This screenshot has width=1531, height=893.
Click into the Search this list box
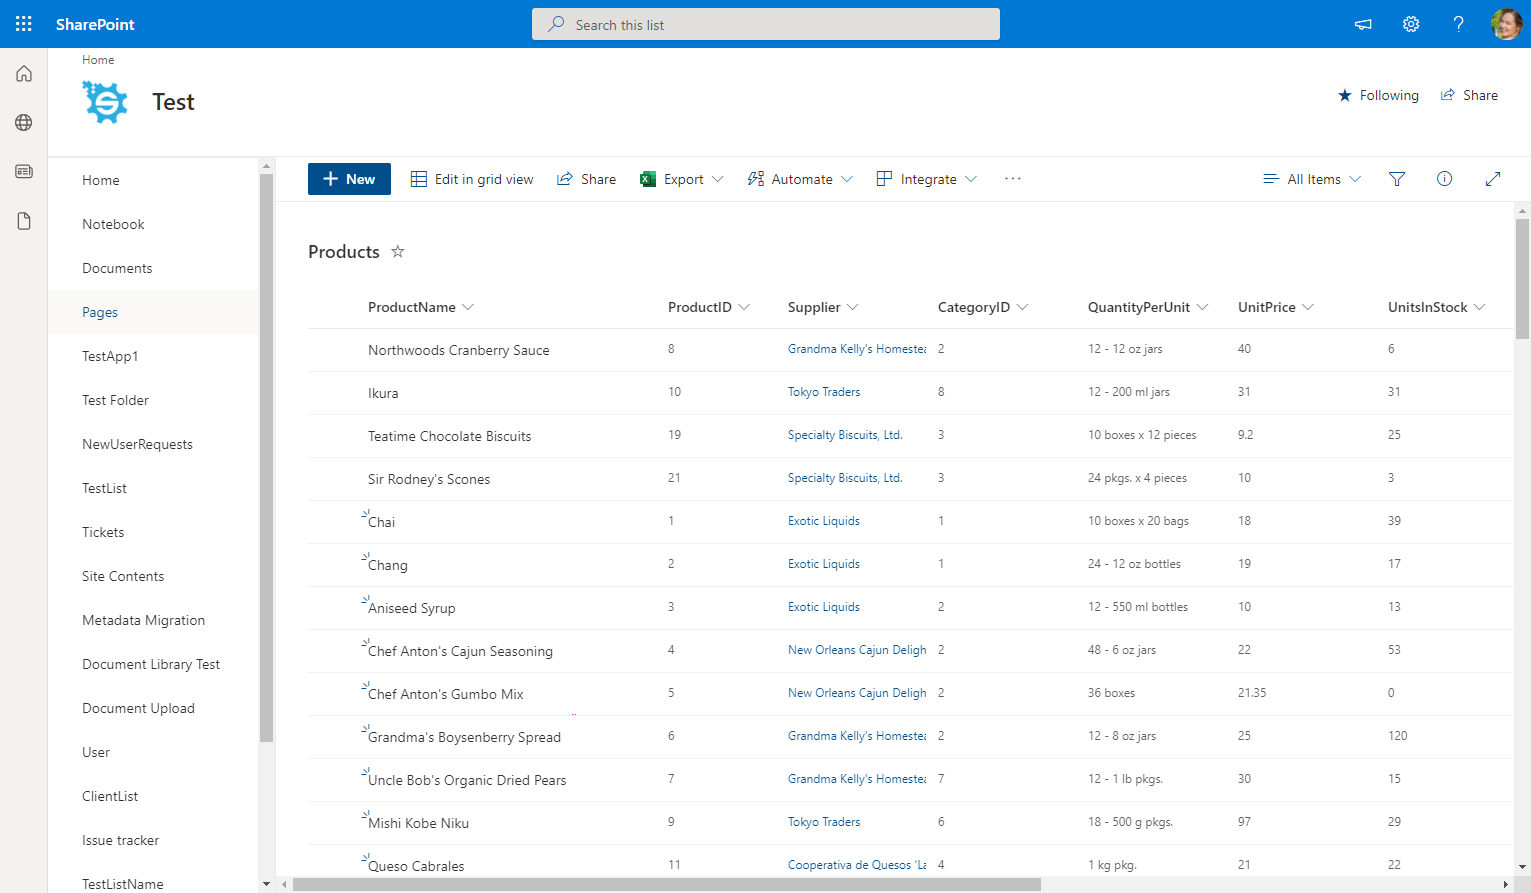[766, 24]
